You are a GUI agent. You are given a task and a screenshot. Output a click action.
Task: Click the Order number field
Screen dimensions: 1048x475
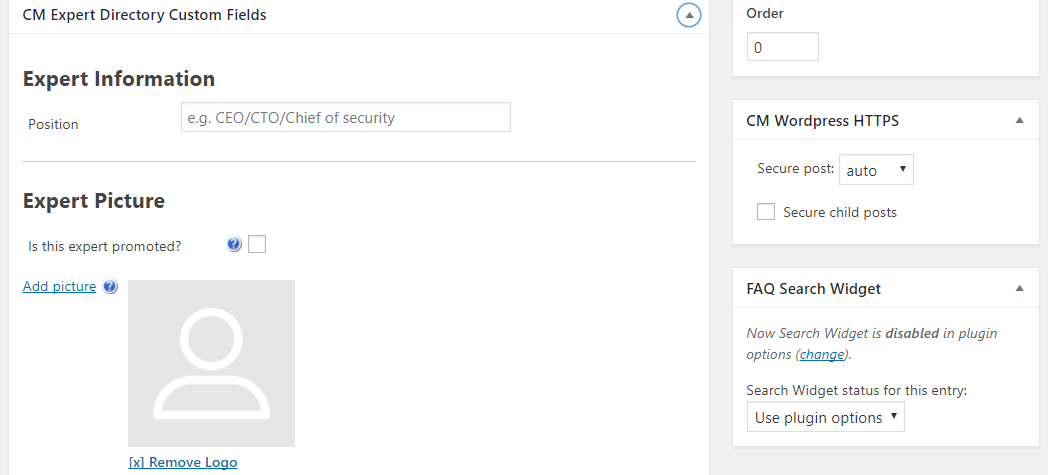click(782, 47)
